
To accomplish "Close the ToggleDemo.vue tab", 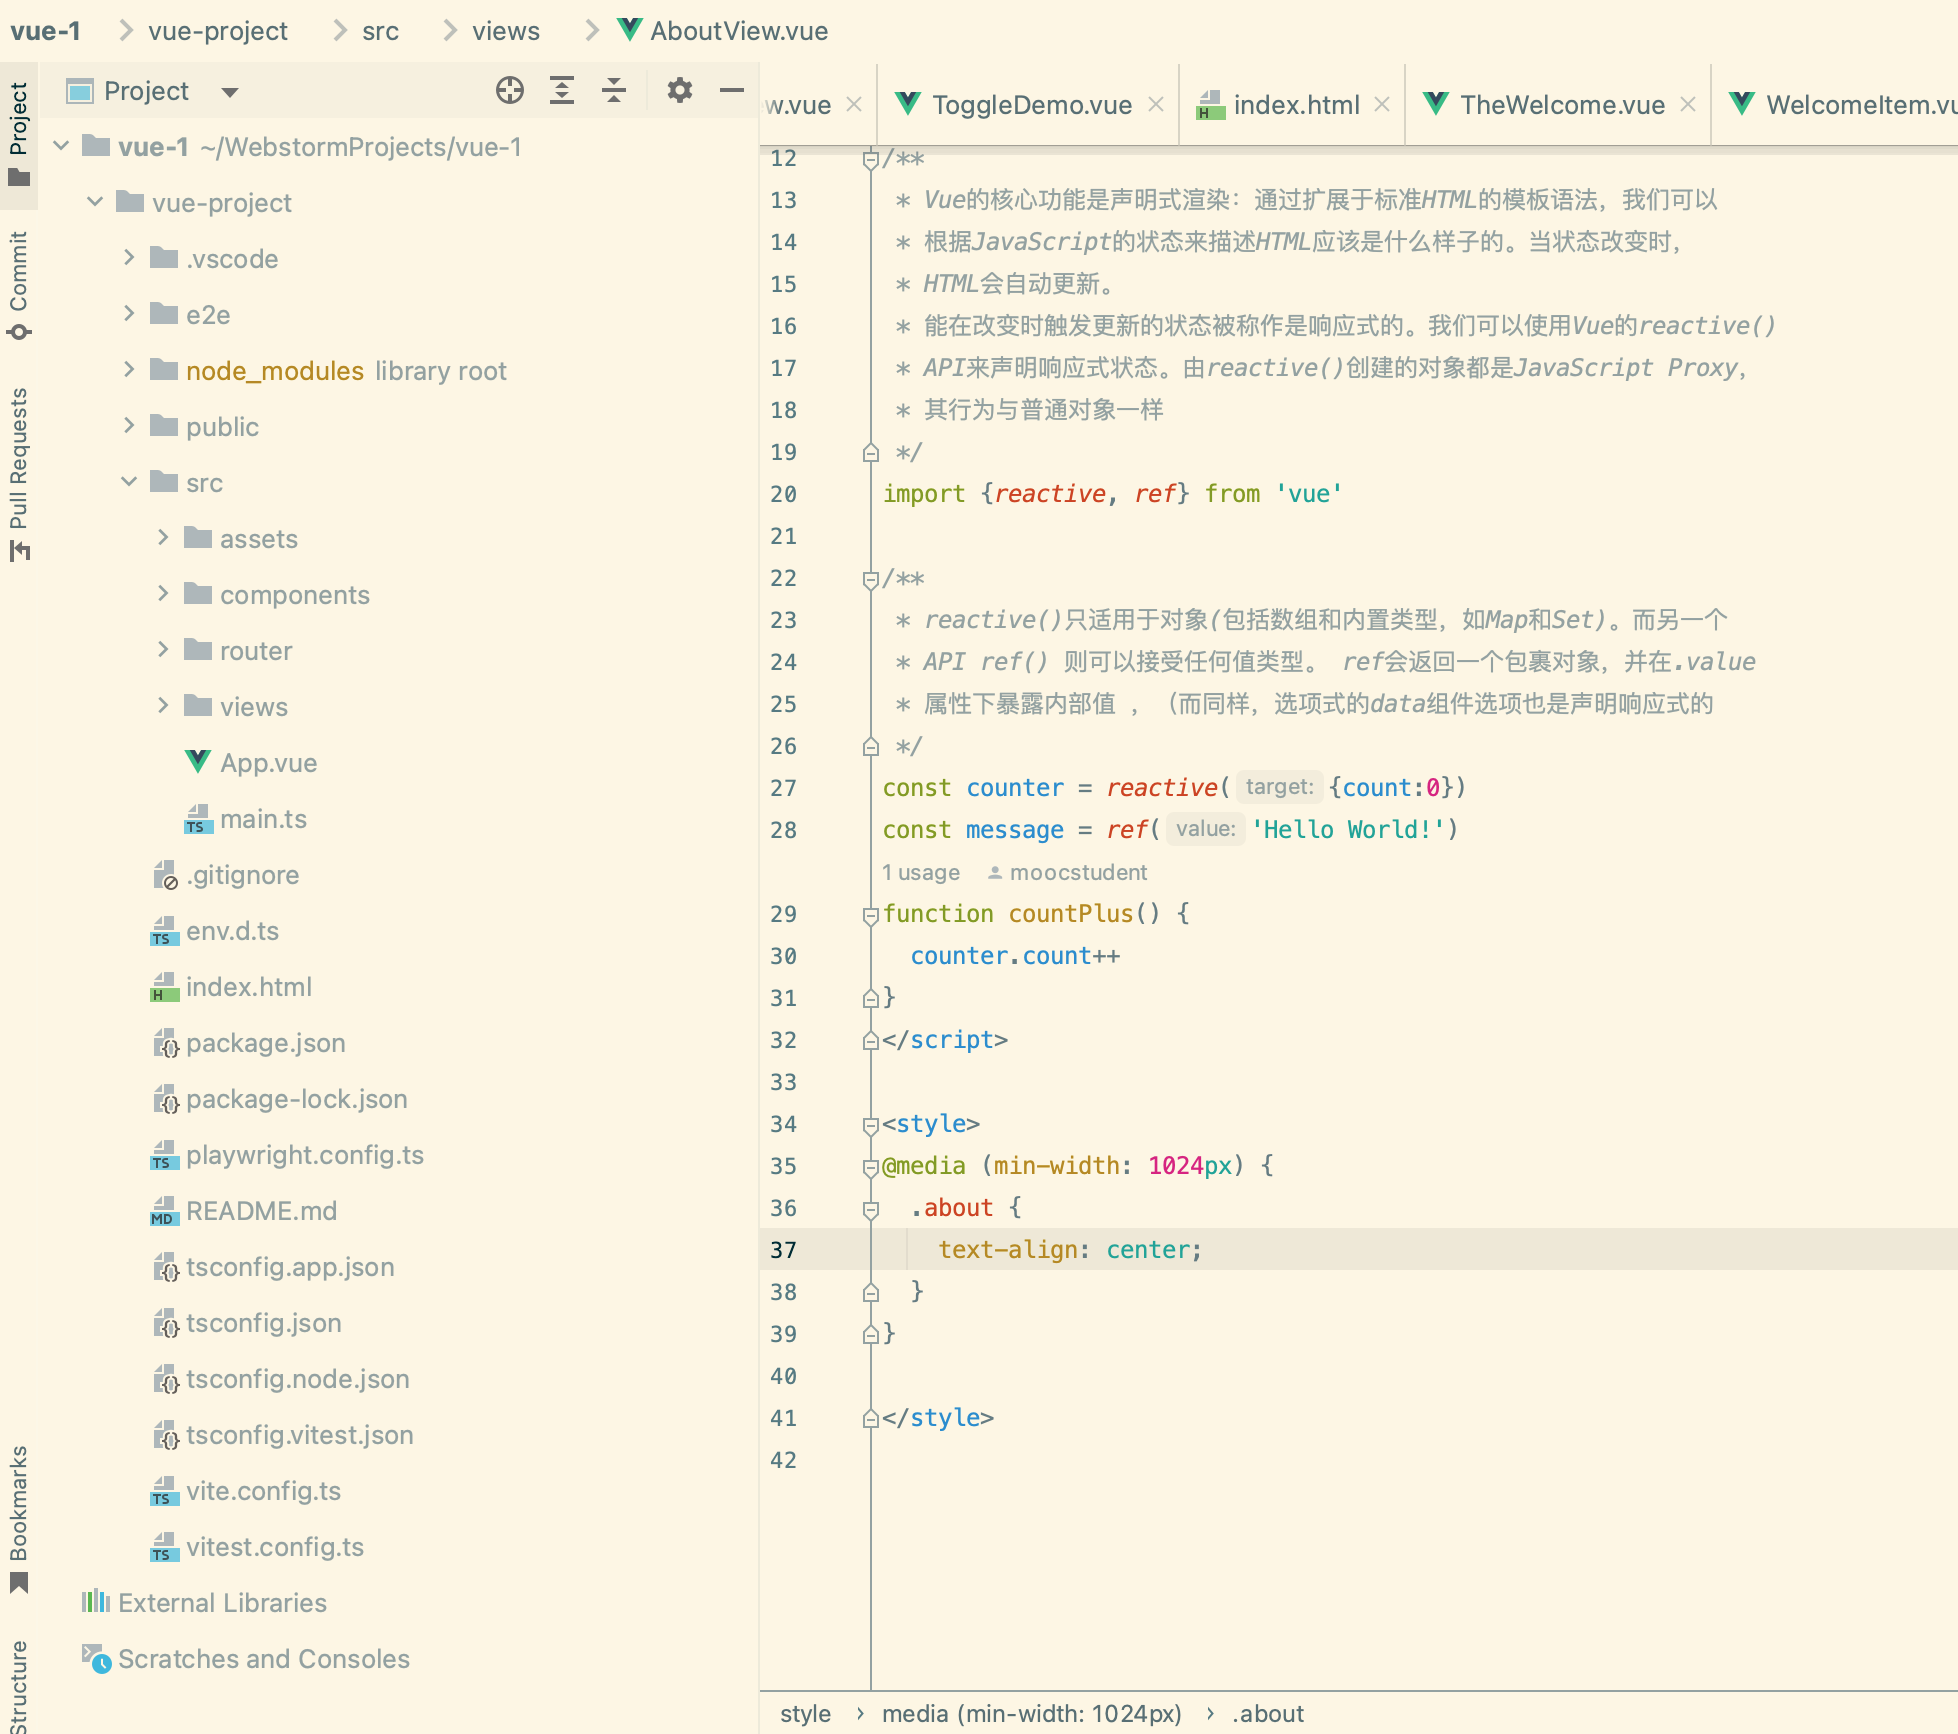I will coord(1156,104).
